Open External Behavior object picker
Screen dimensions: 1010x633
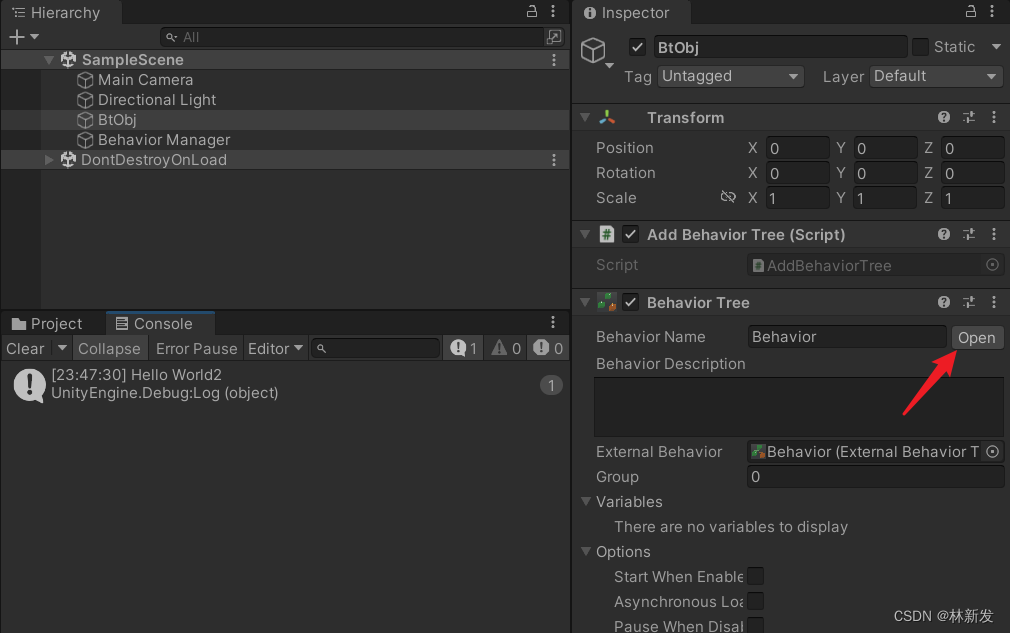993,452
